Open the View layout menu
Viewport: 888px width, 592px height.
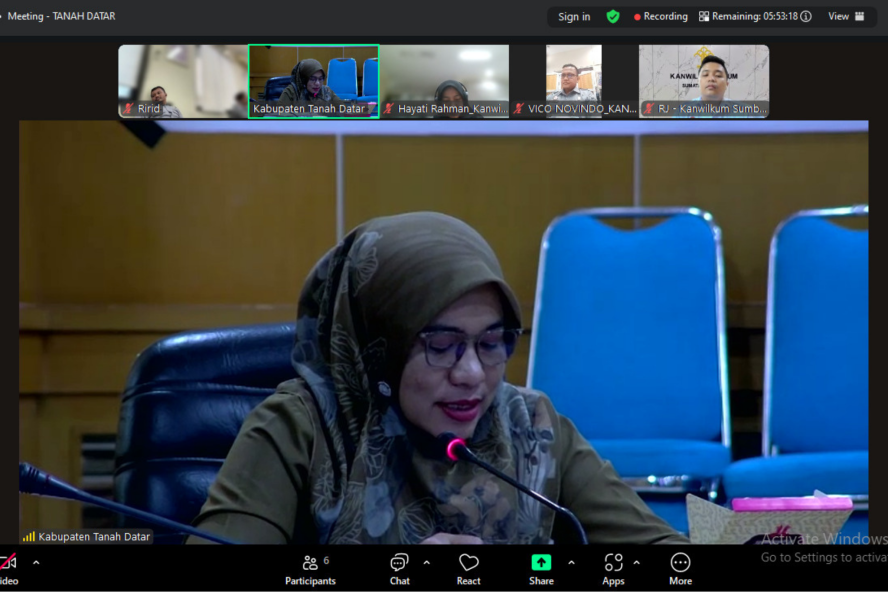pos(846,17)
